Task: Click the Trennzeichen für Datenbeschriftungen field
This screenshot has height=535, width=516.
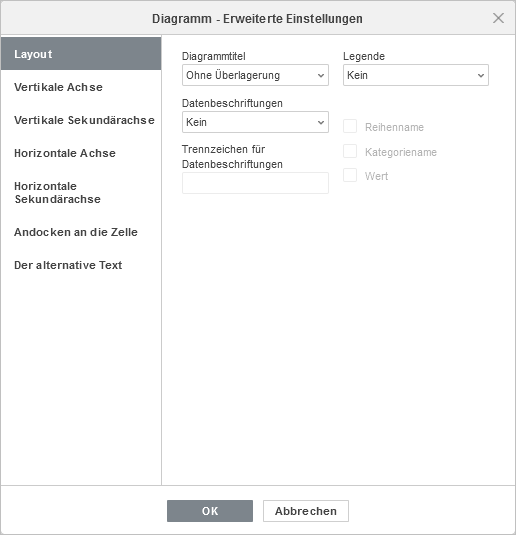Action: point(255,183)
